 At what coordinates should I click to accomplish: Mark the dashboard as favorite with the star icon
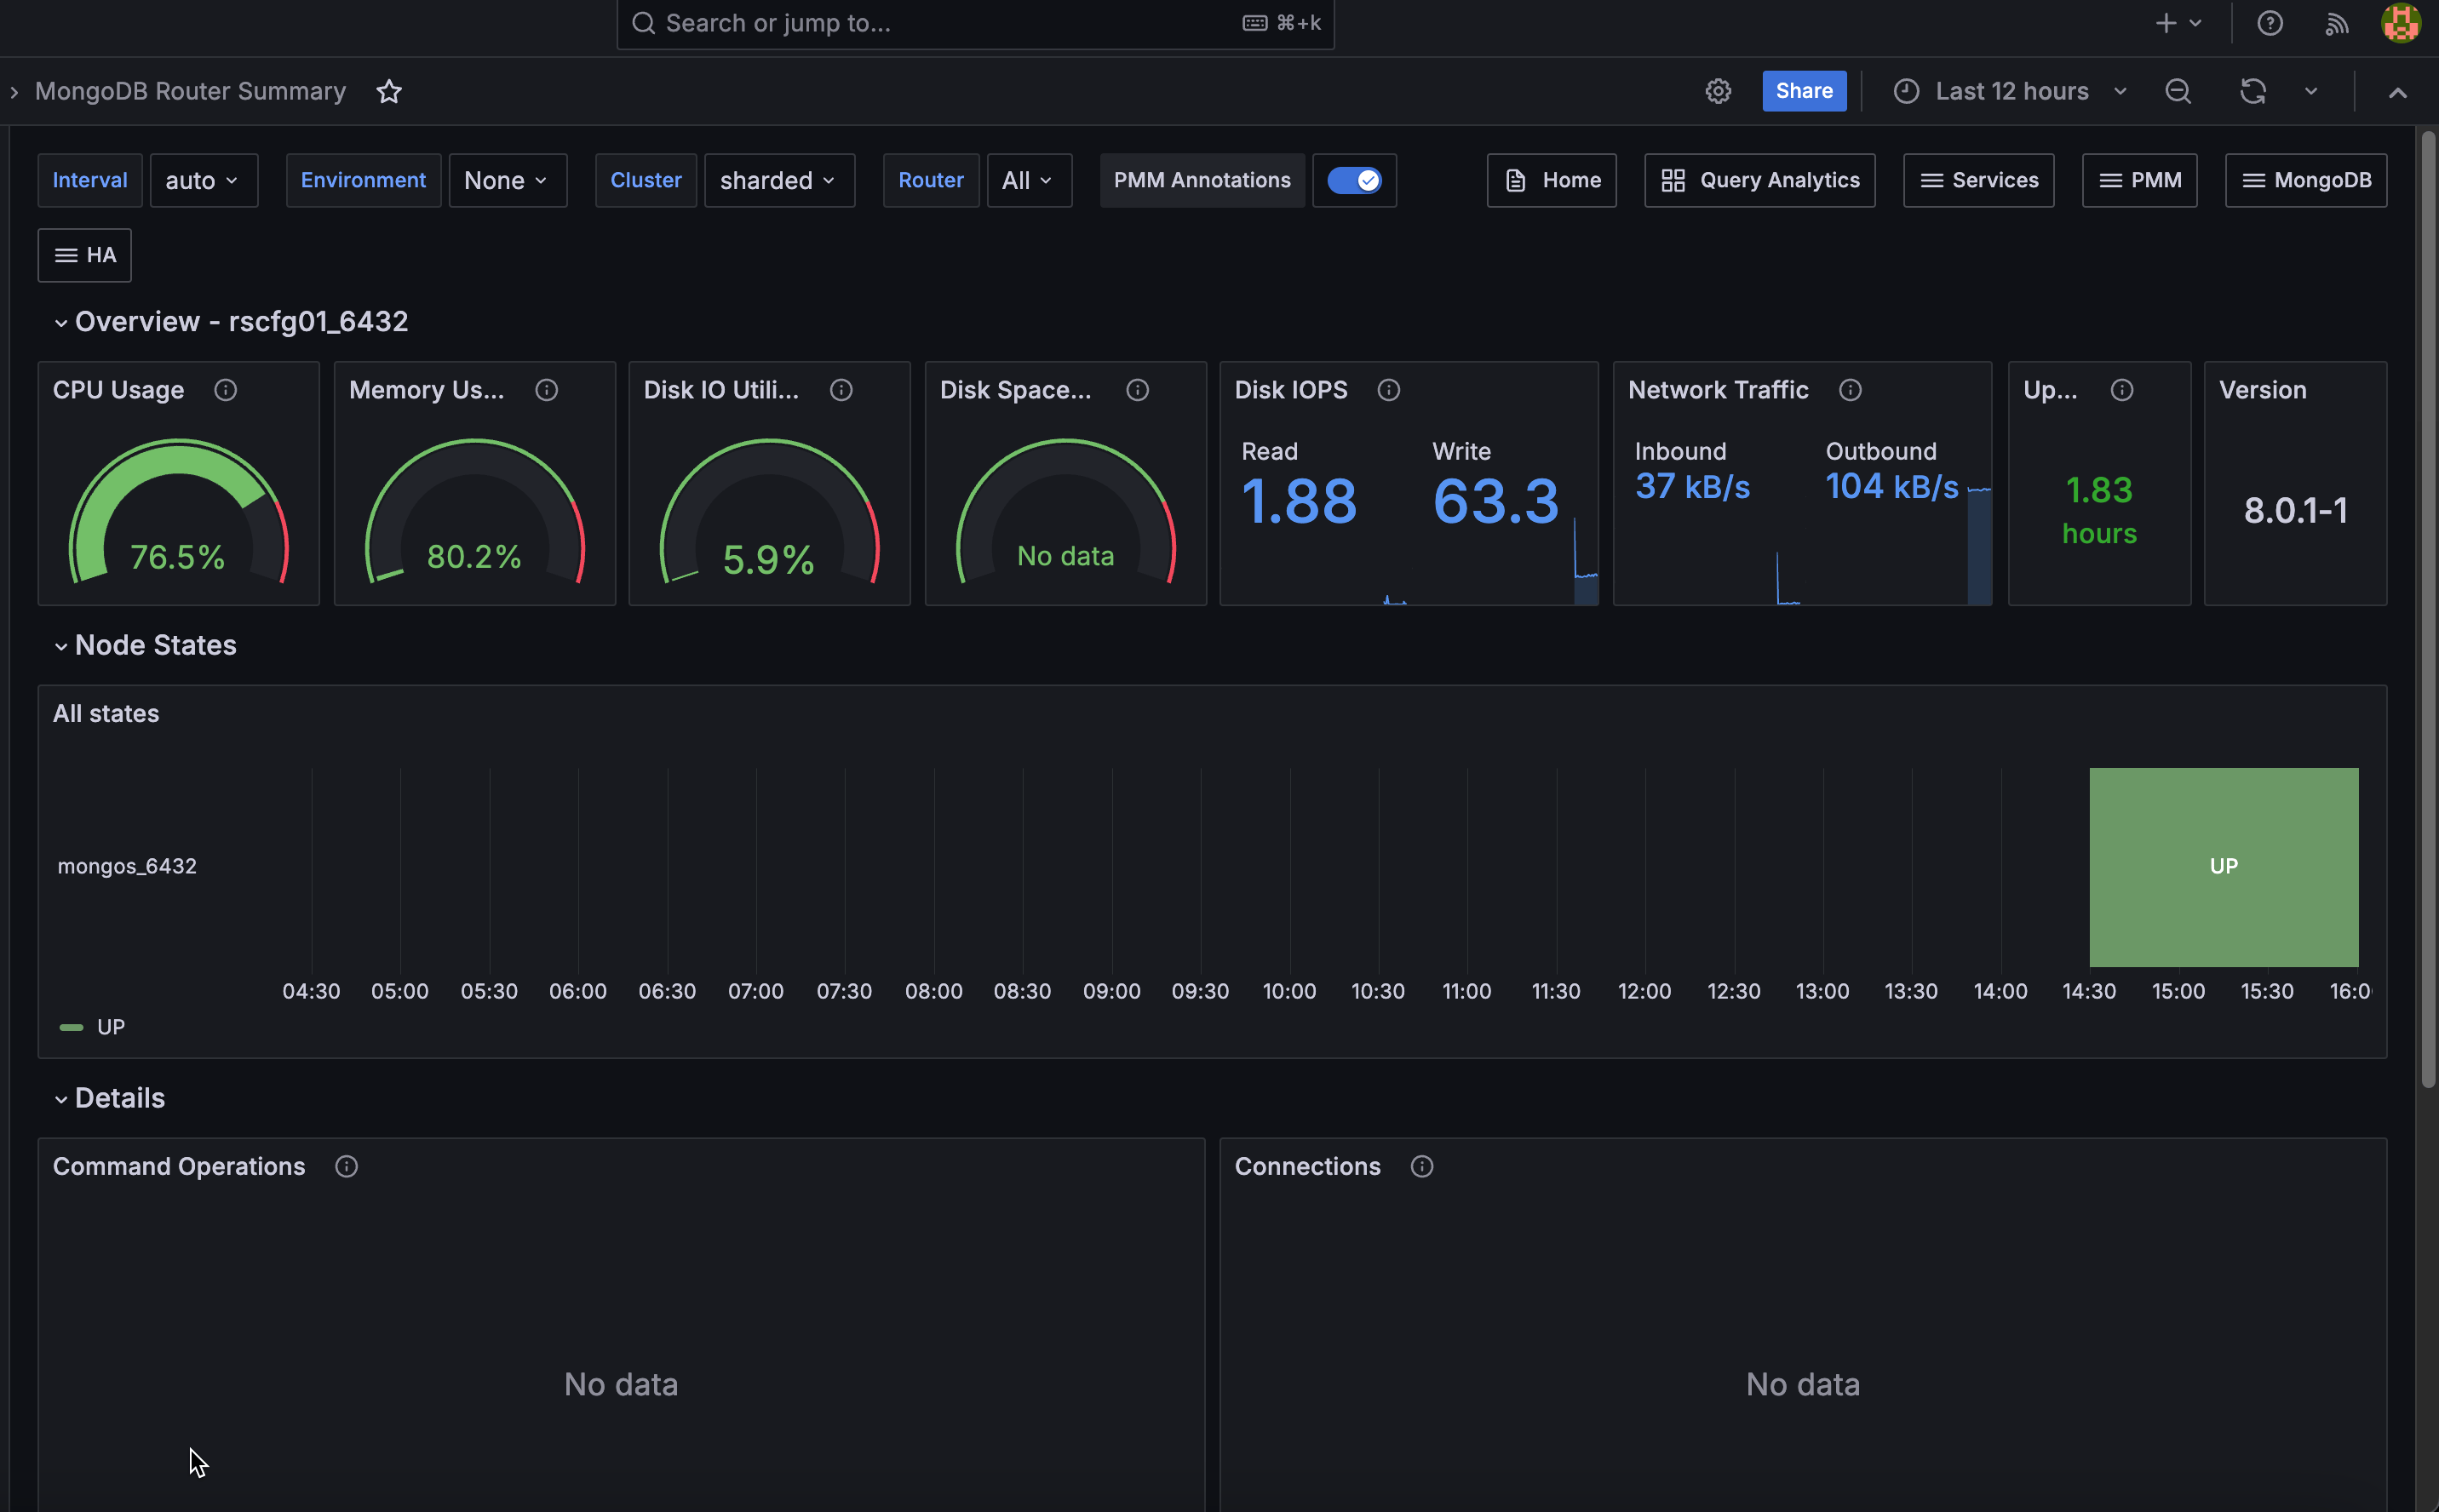click(389, 91)
